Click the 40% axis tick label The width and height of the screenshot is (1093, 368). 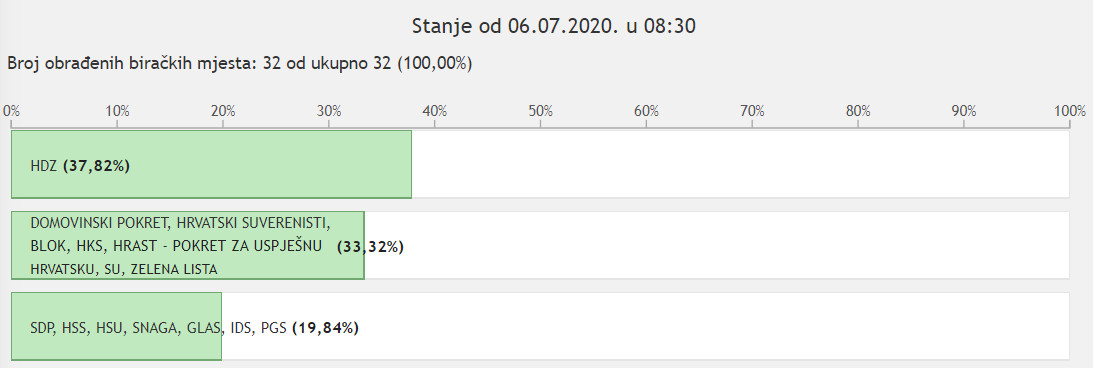435,110
